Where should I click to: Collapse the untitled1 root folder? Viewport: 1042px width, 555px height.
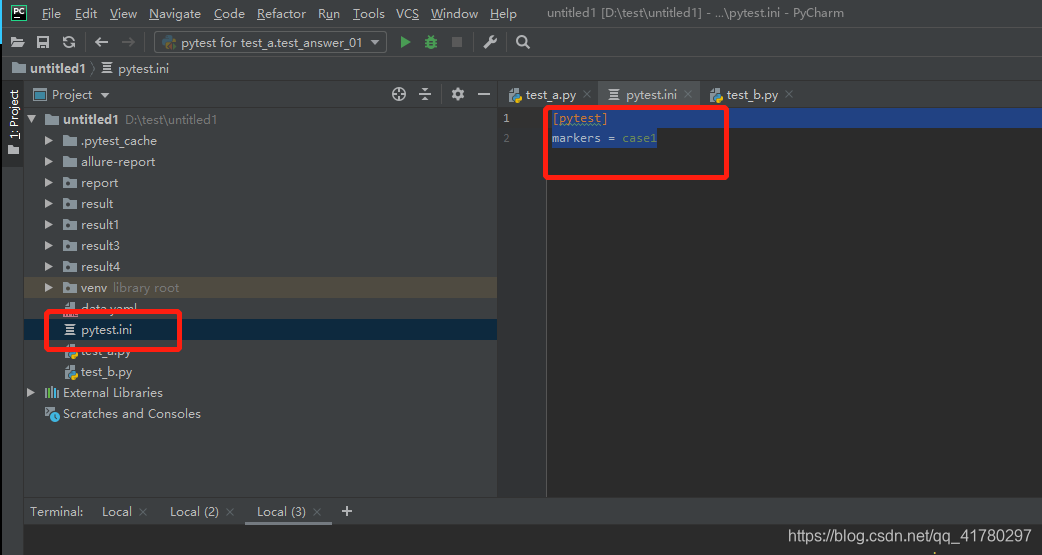[x=32, y=120]
